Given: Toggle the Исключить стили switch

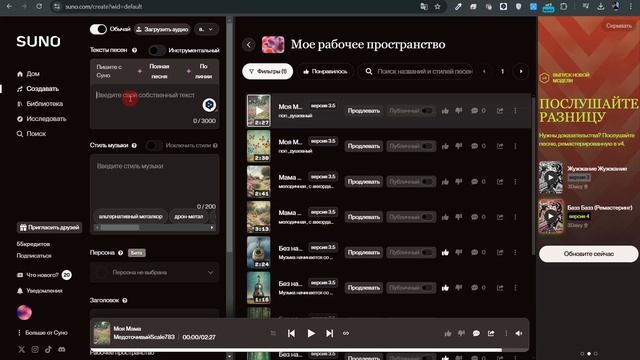Looking at the screenshot, I should pos(154,145).
